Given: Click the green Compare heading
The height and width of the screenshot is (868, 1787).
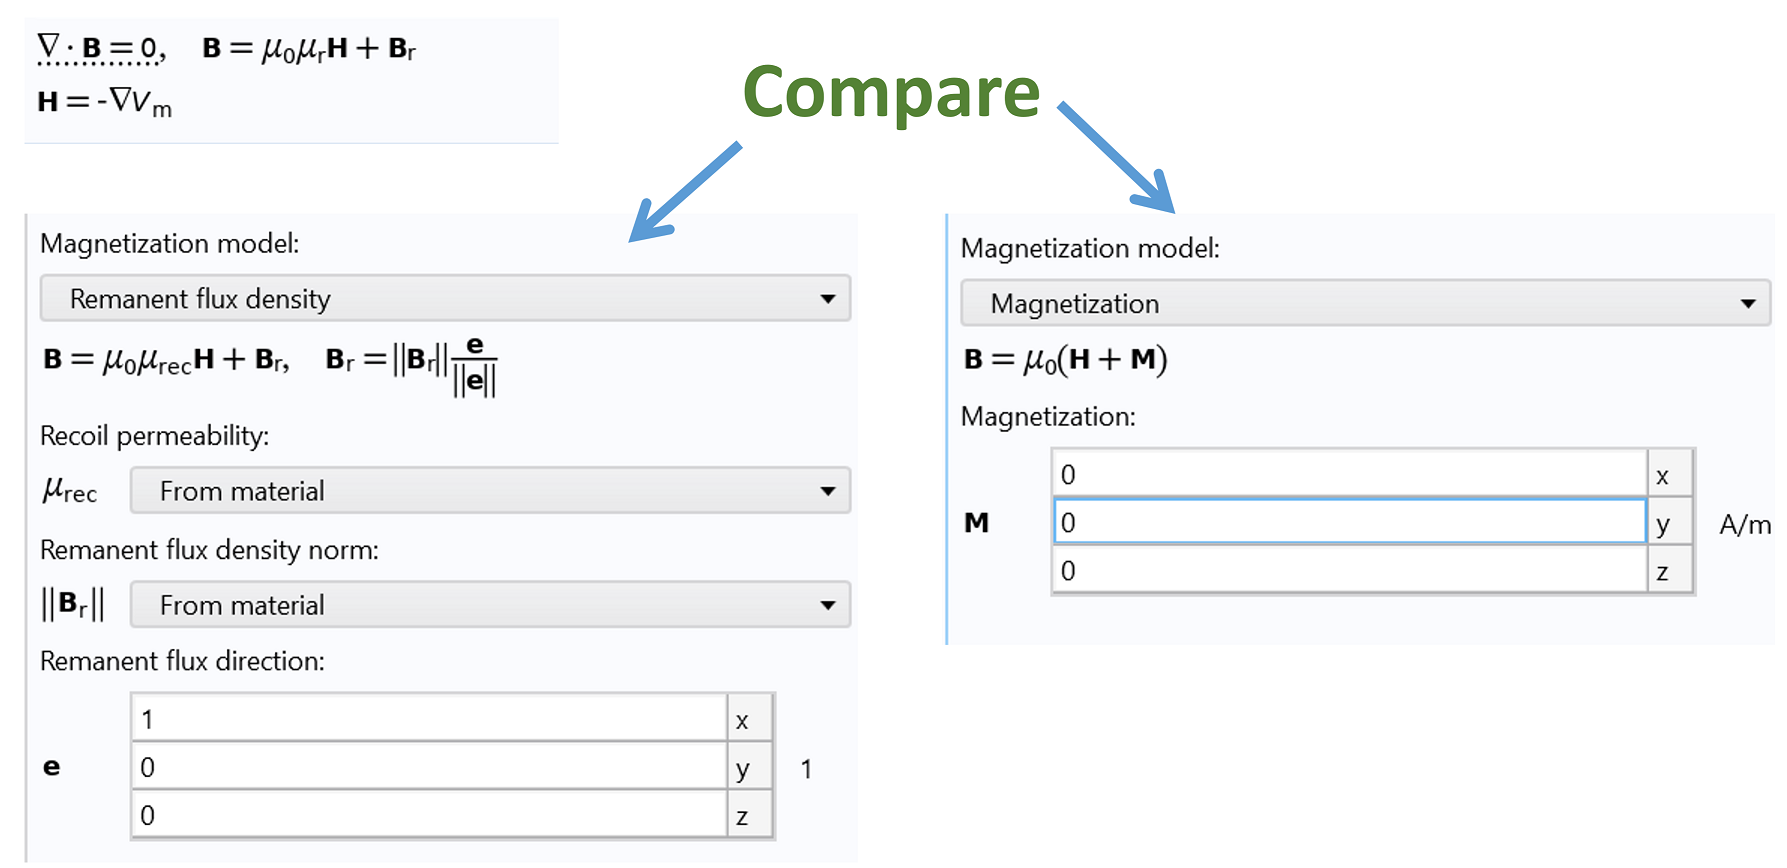Looking at the screenshot, I should coord(891,92).
